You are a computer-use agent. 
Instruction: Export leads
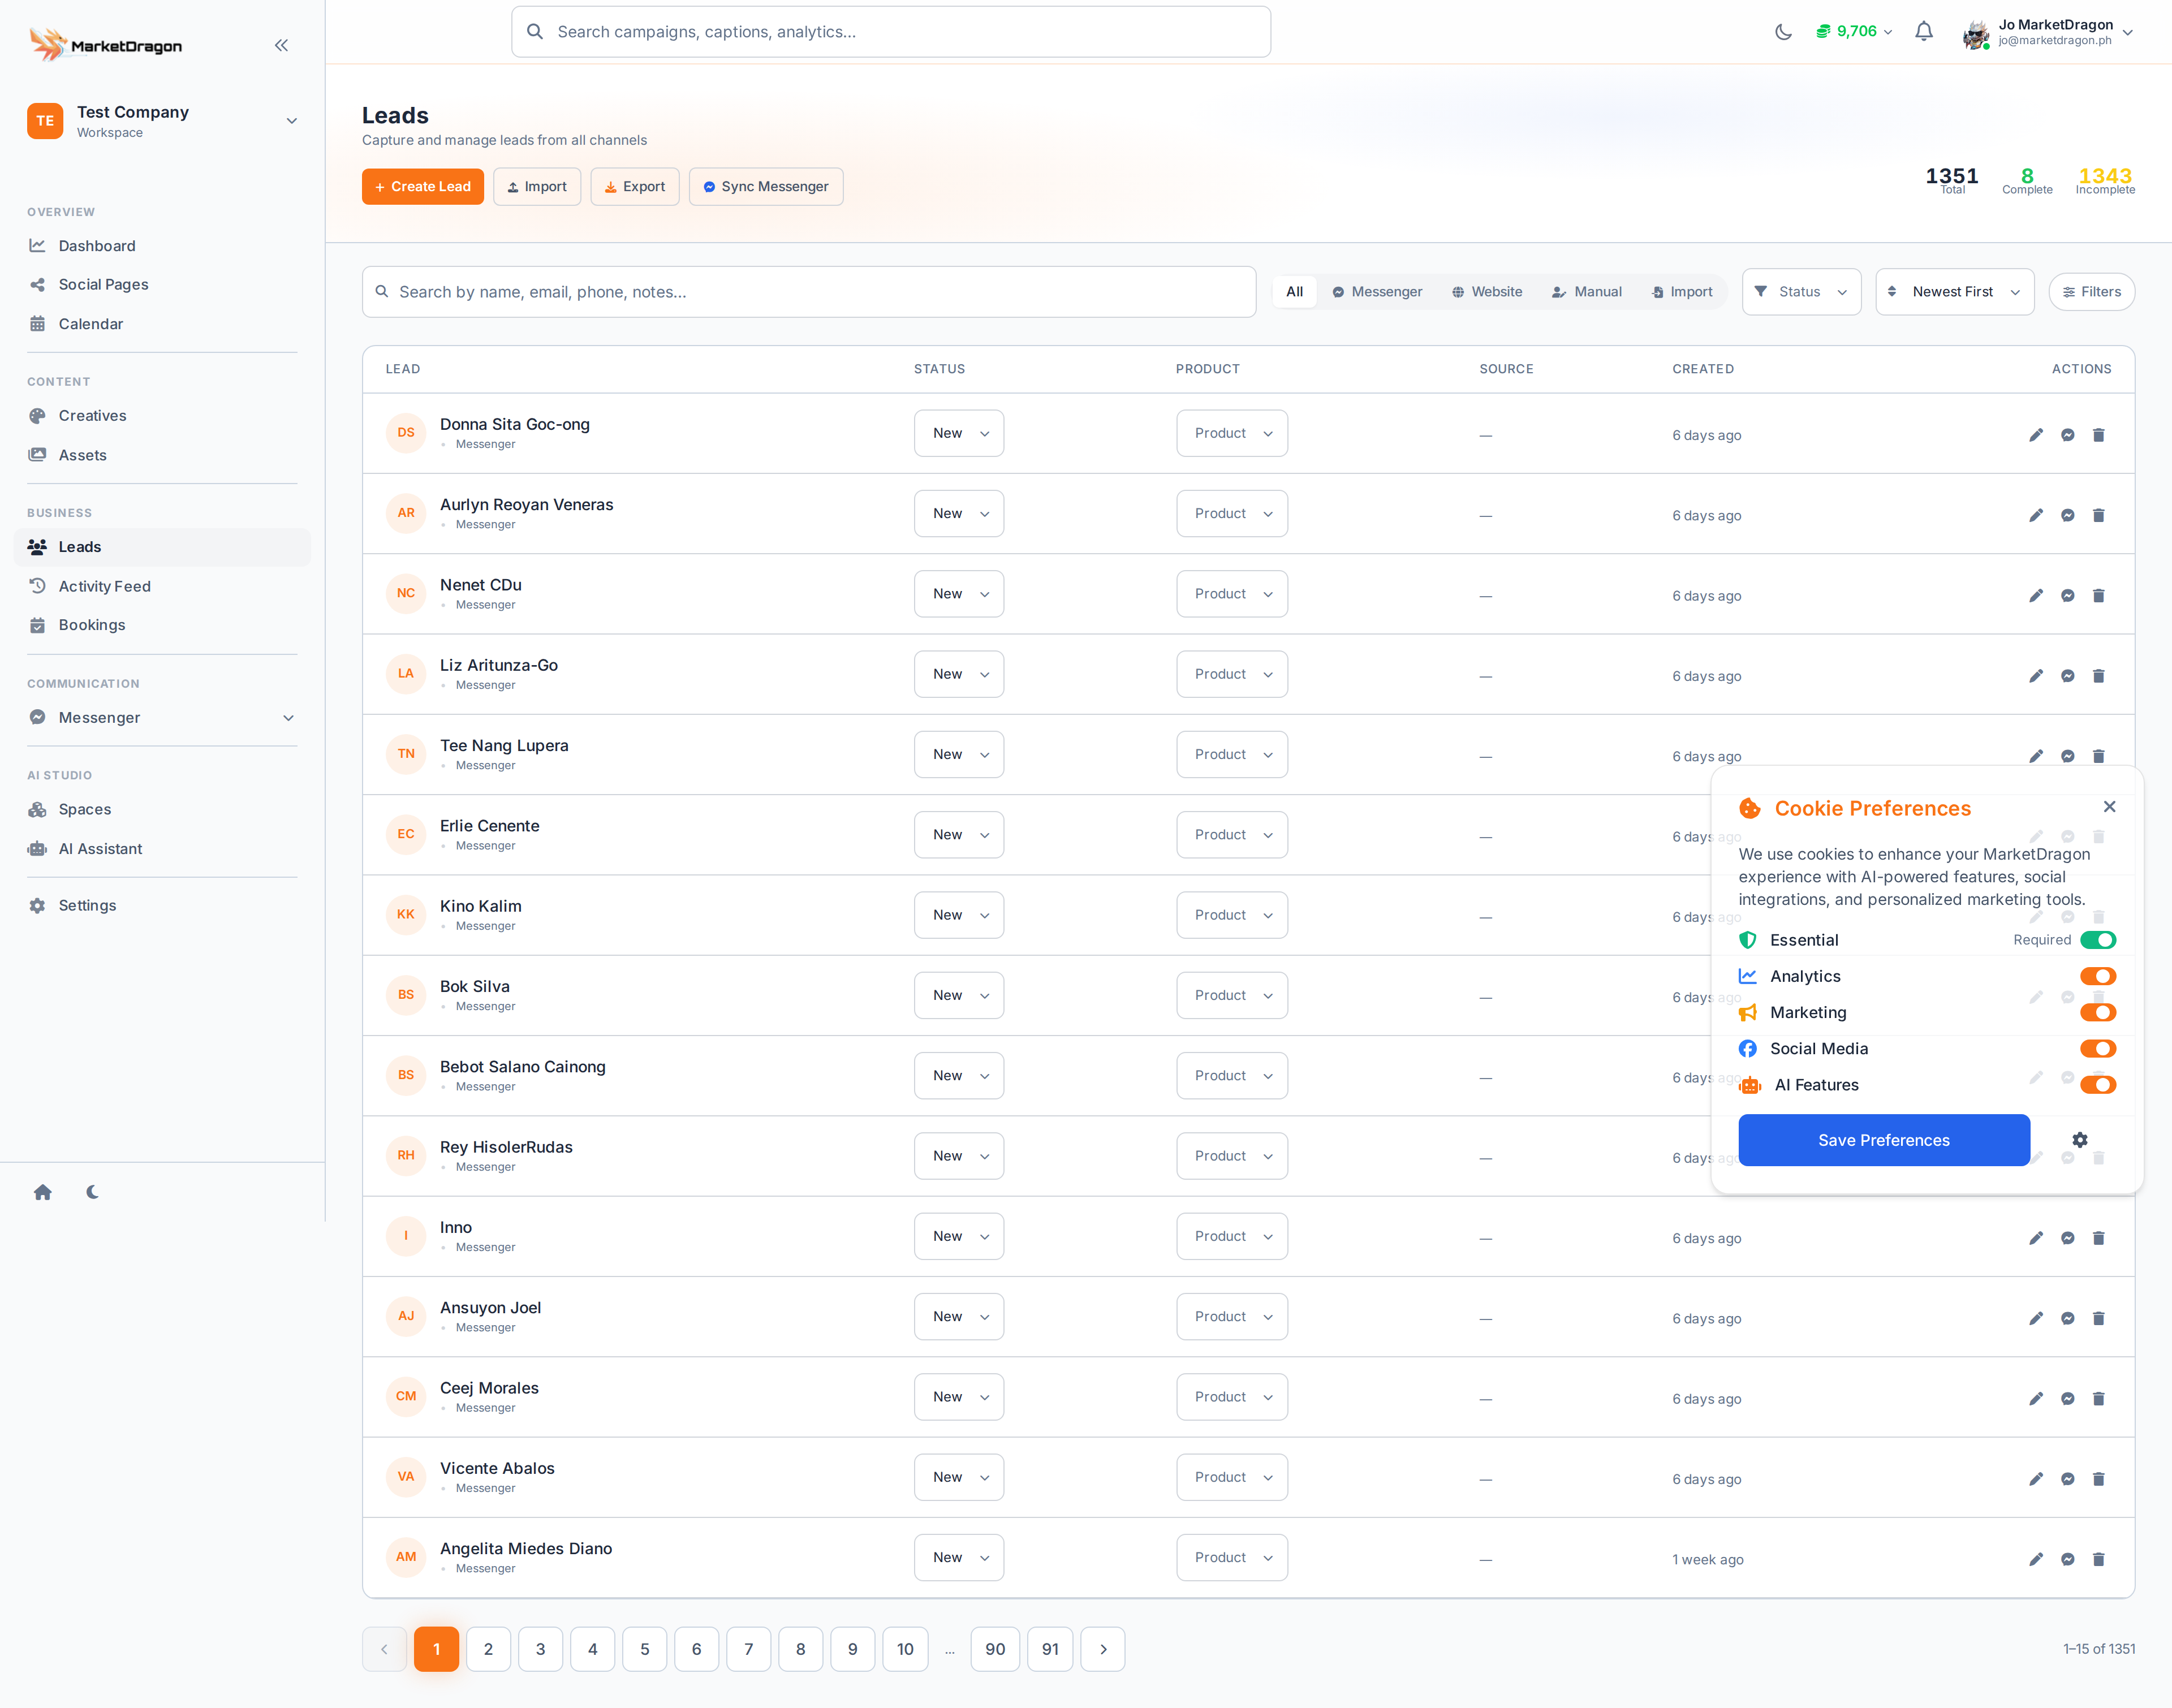tap(635, 187)
